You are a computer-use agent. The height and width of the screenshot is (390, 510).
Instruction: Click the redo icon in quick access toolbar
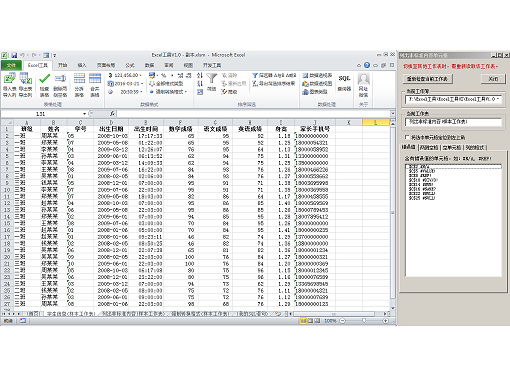tap(34, 55)
